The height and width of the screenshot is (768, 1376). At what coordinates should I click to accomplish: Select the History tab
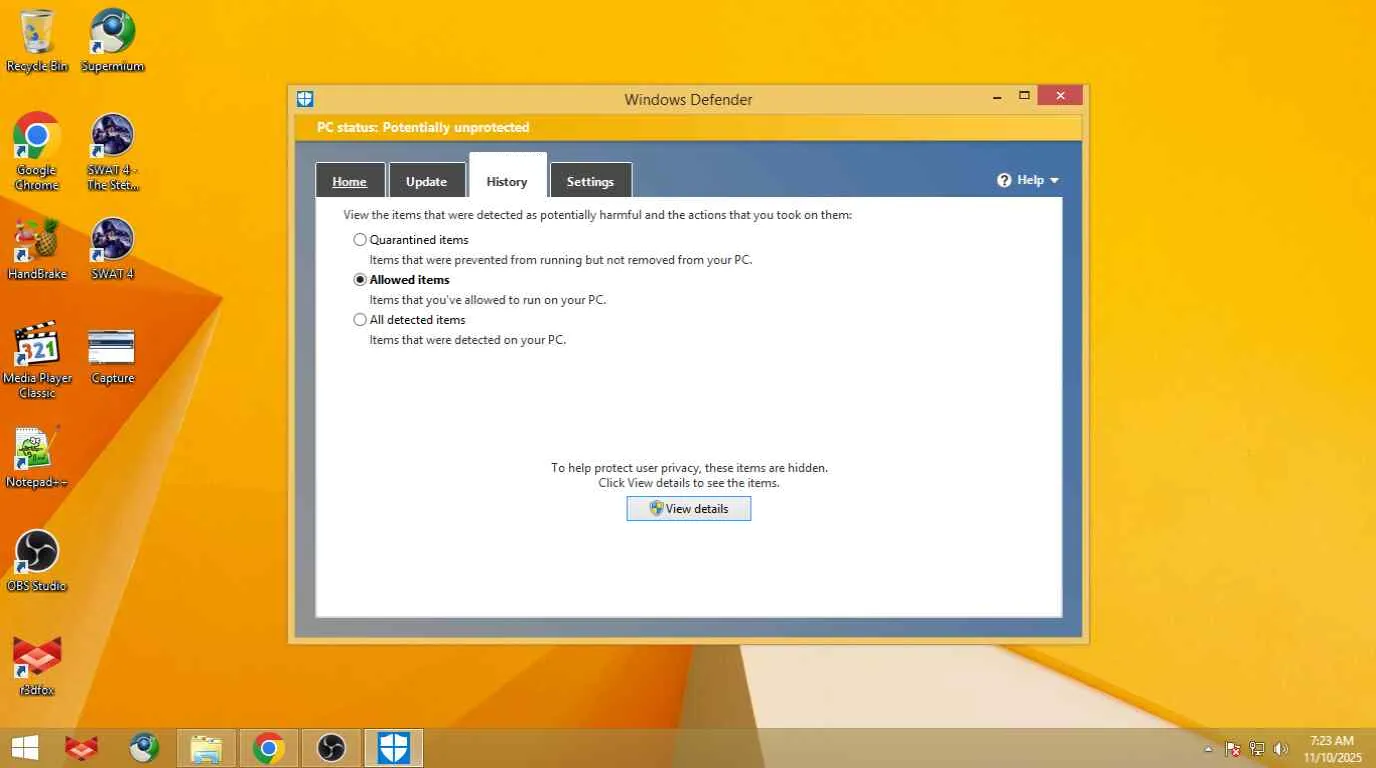tap(507, 177)
